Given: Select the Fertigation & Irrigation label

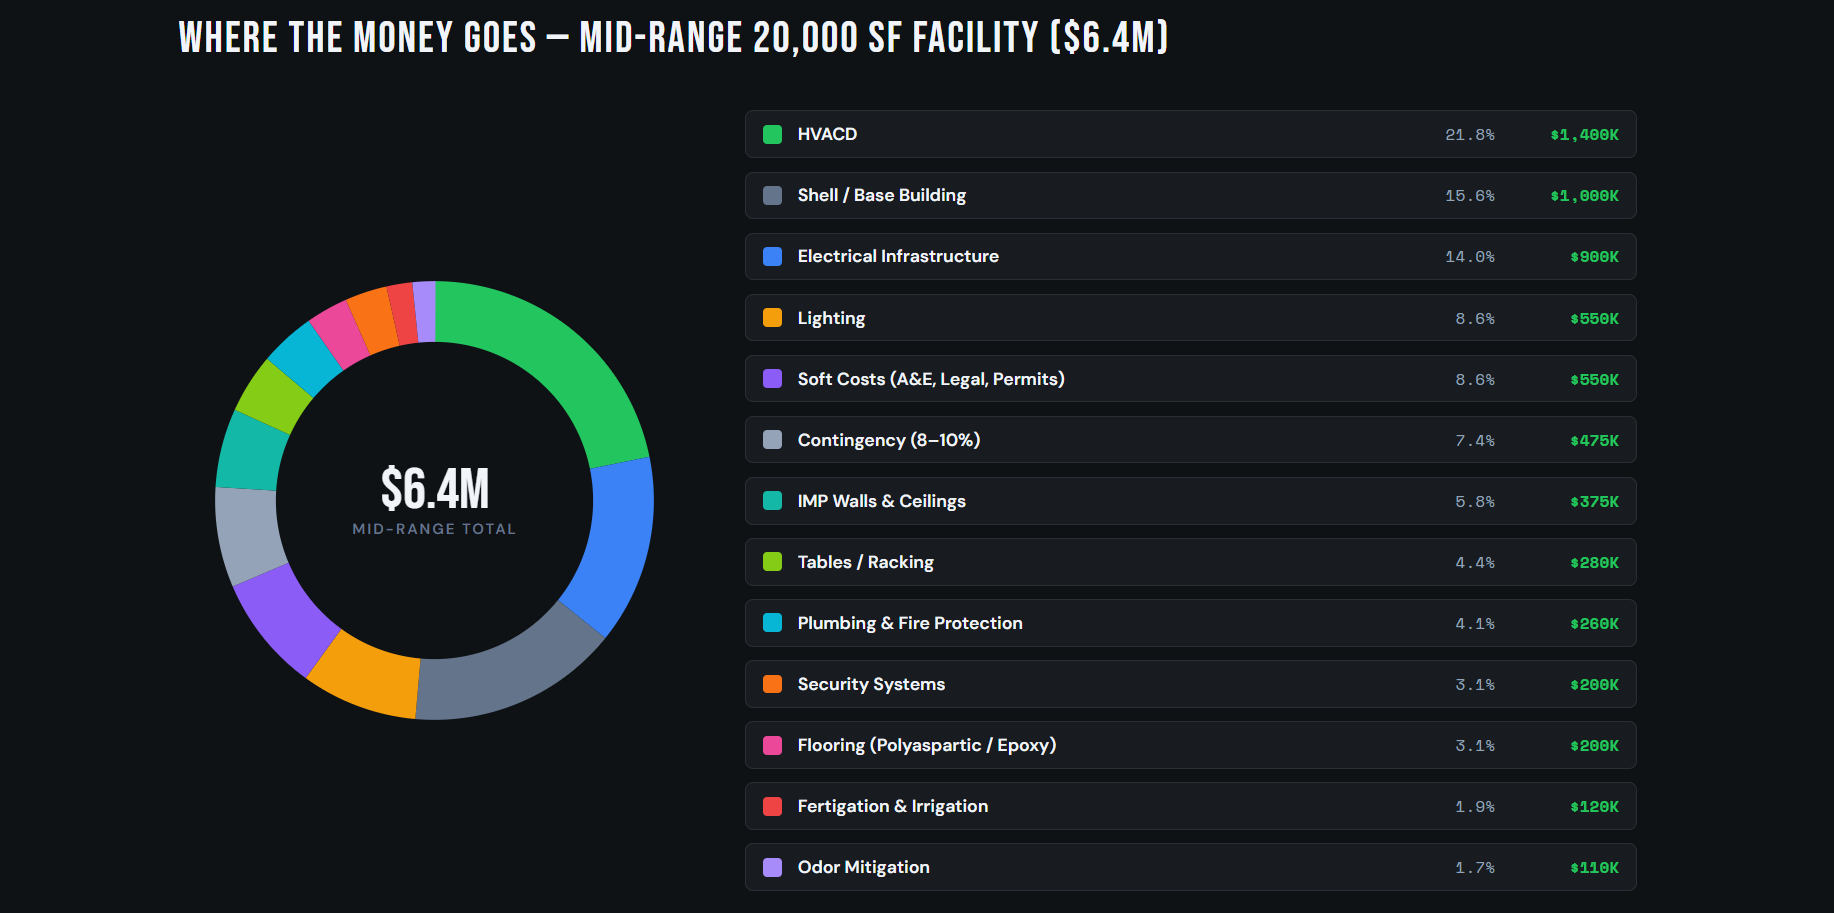Looking at the screenshot, I should click(x=892, y=806).
